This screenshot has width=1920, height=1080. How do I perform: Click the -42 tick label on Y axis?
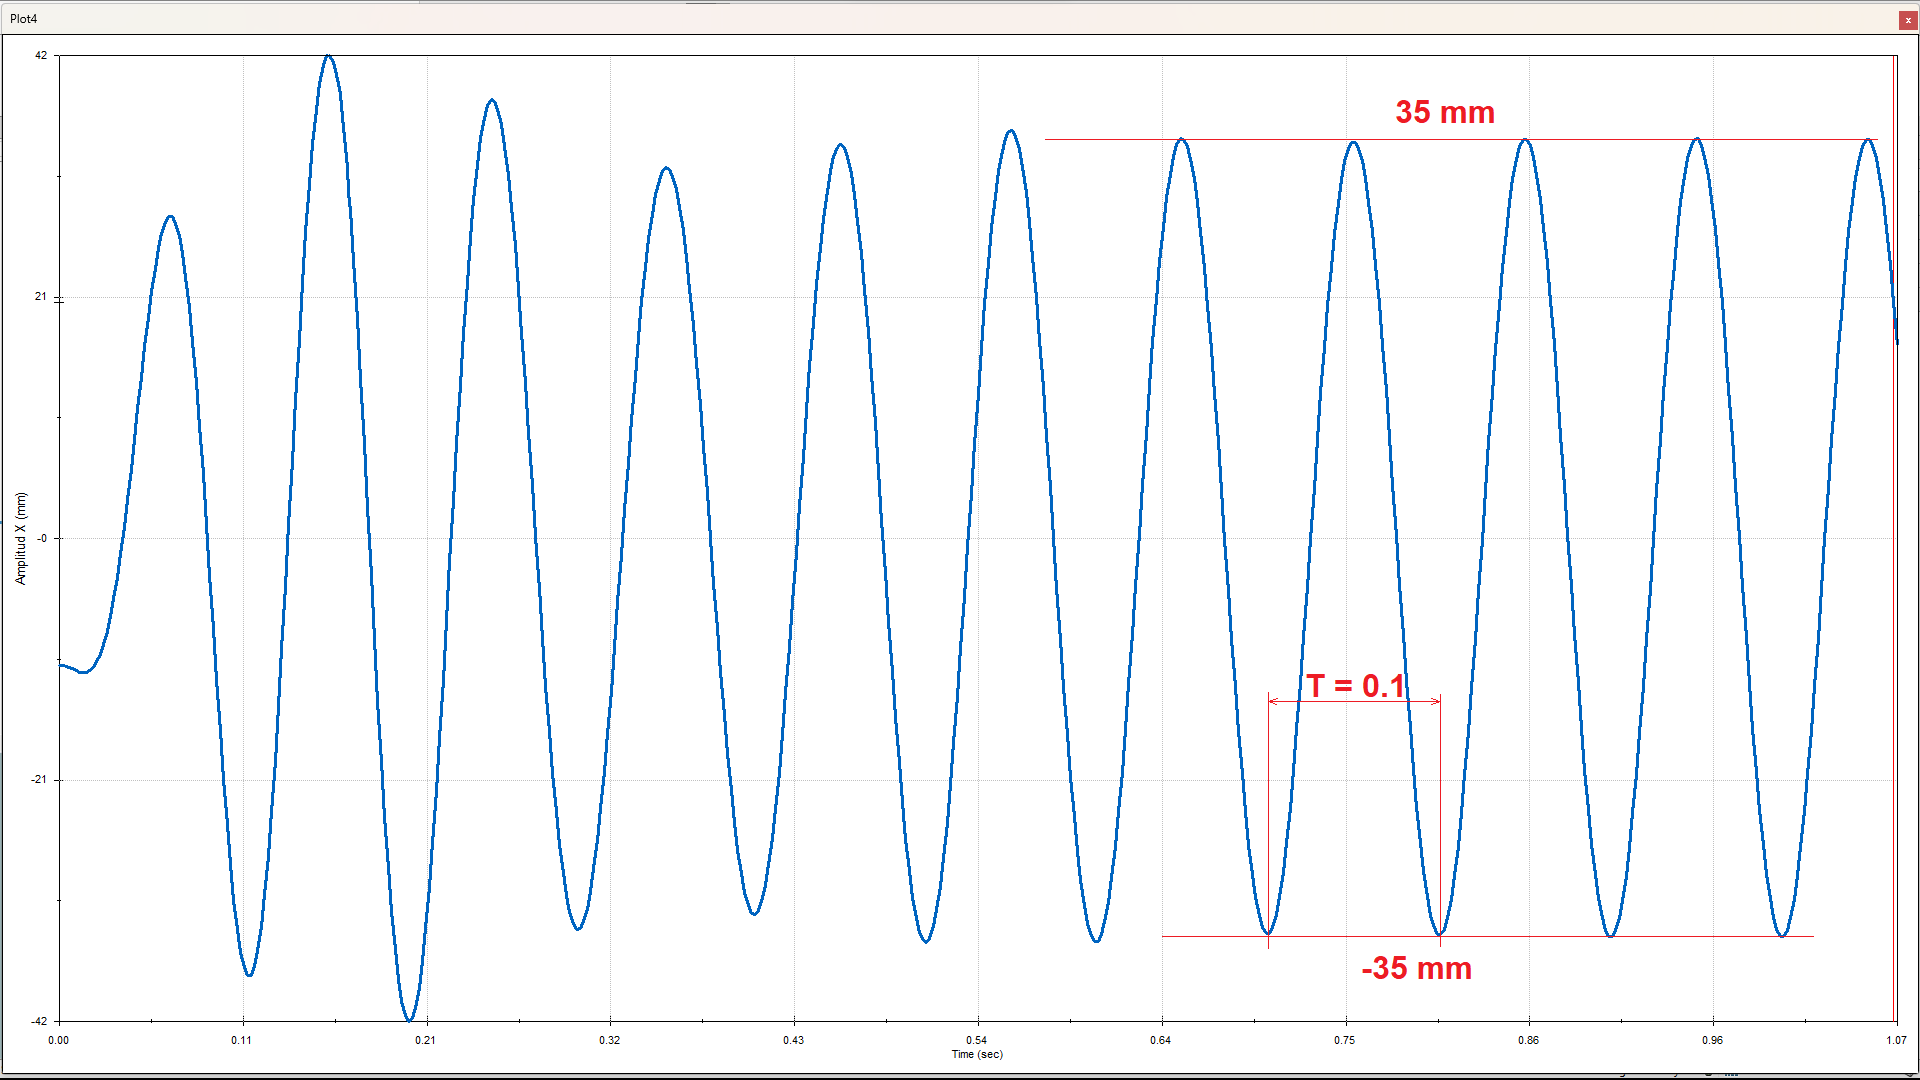pos(39,1021)
